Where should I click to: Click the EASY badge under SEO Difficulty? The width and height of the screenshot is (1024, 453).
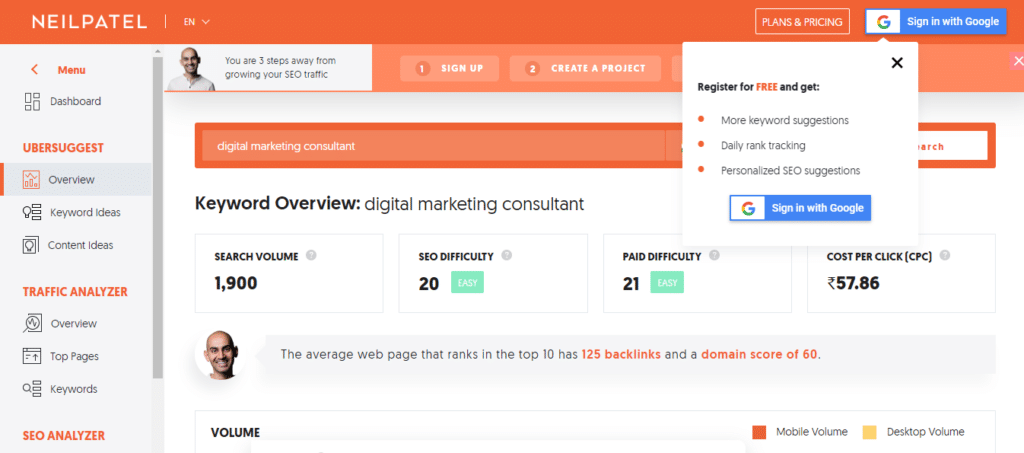tap(468, 283)
